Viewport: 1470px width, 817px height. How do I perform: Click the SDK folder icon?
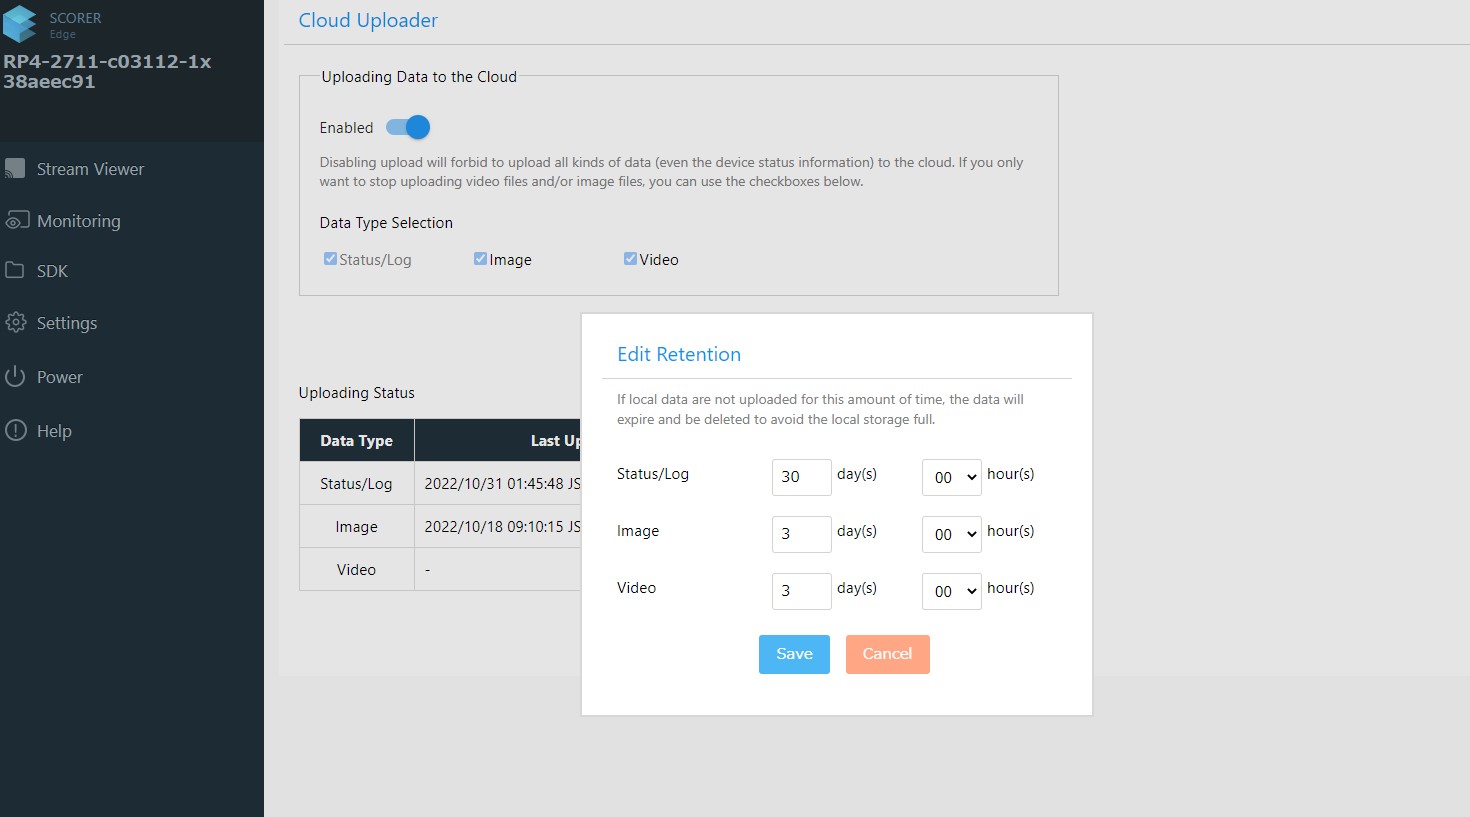click(15, 271)
